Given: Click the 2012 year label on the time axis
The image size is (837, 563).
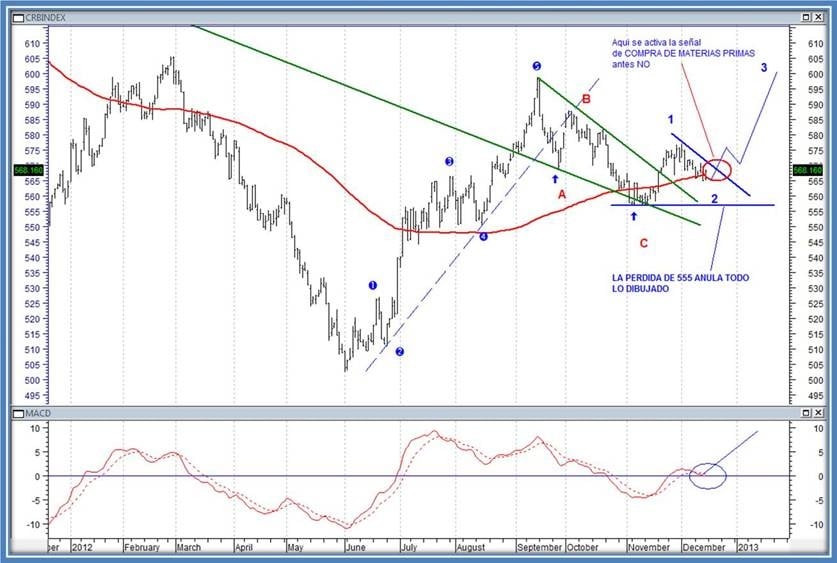Looking at the screenshot, I should 82,548.
